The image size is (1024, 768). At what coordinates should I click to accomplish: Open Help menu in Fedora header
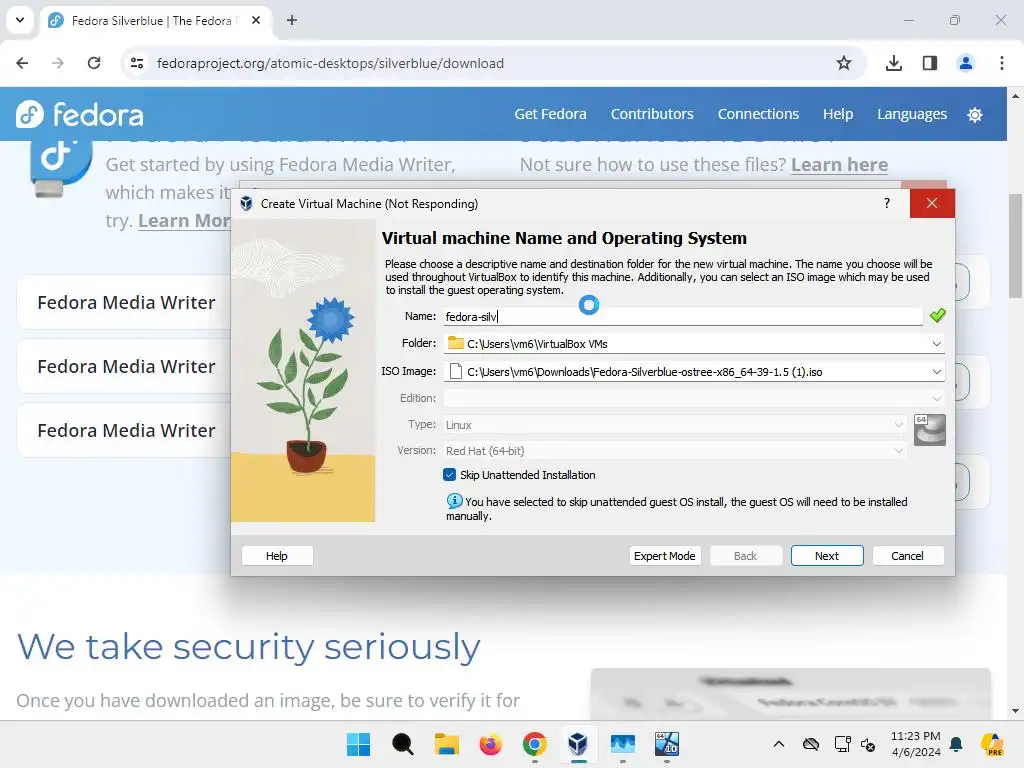tap(838, 114)
